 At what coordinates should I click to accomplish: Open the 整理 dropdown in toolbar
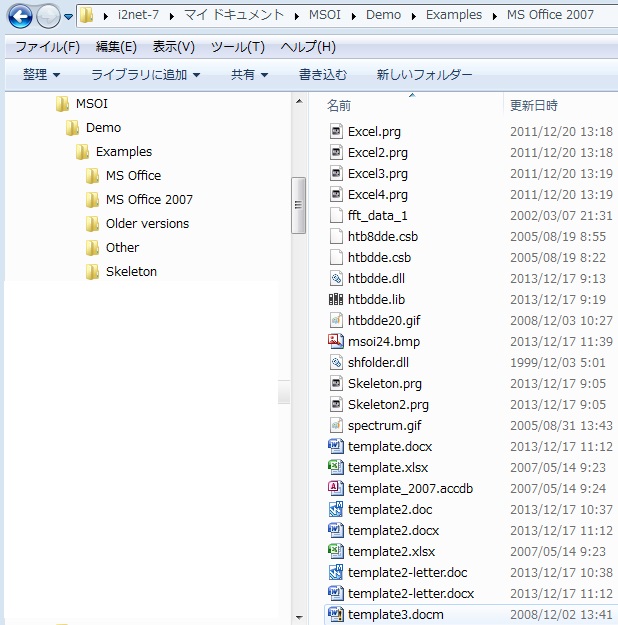coord(41,75)
